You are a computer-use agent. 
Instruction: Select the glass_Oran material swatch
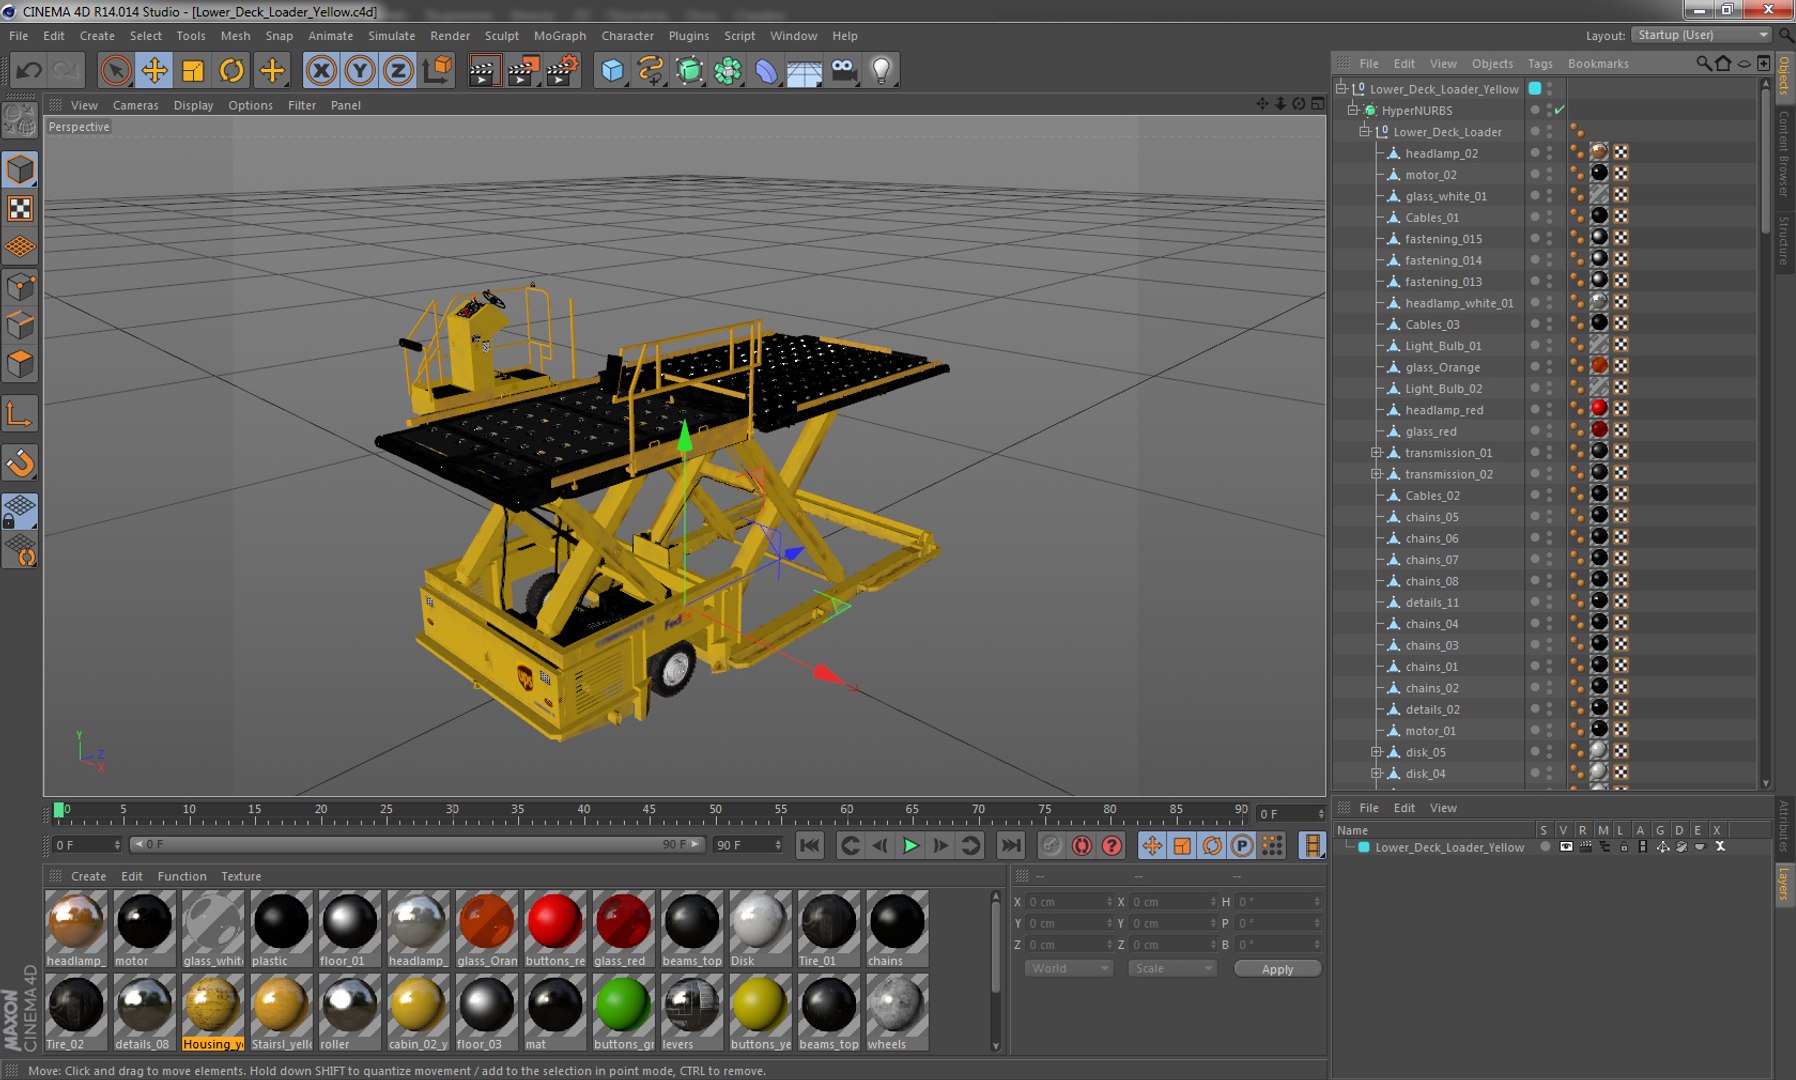point(487,929)
